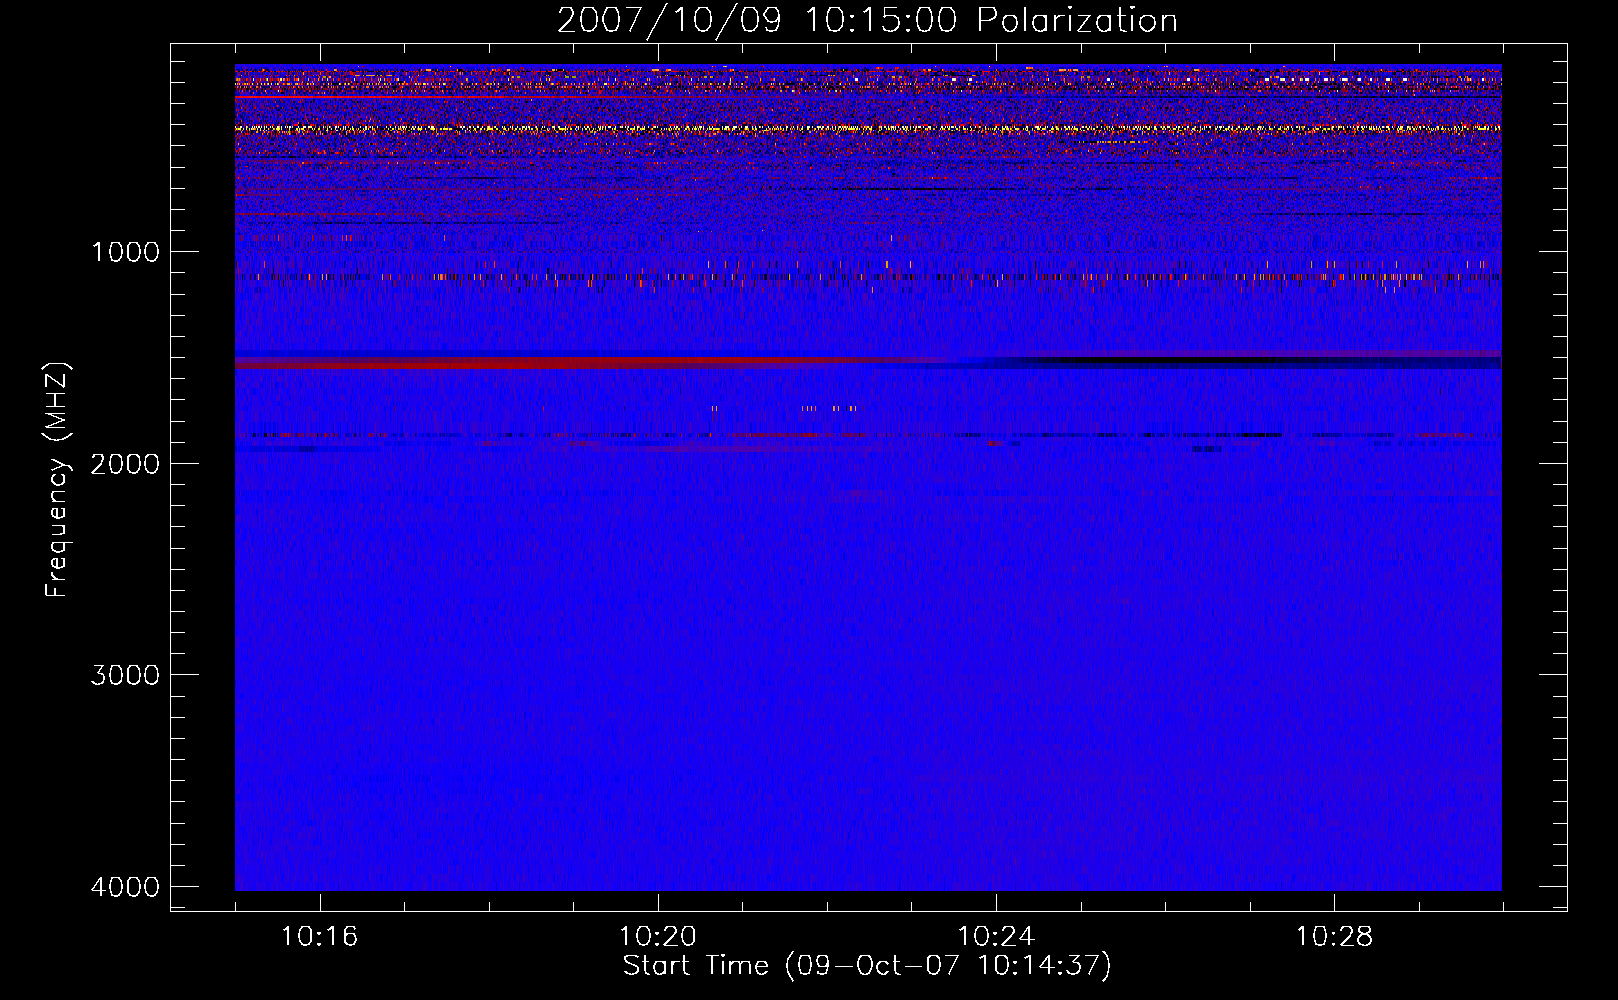
Task: Click the yellow interference line near the spectrogram top
Action: pyautogui.click(x=868, y=129)
